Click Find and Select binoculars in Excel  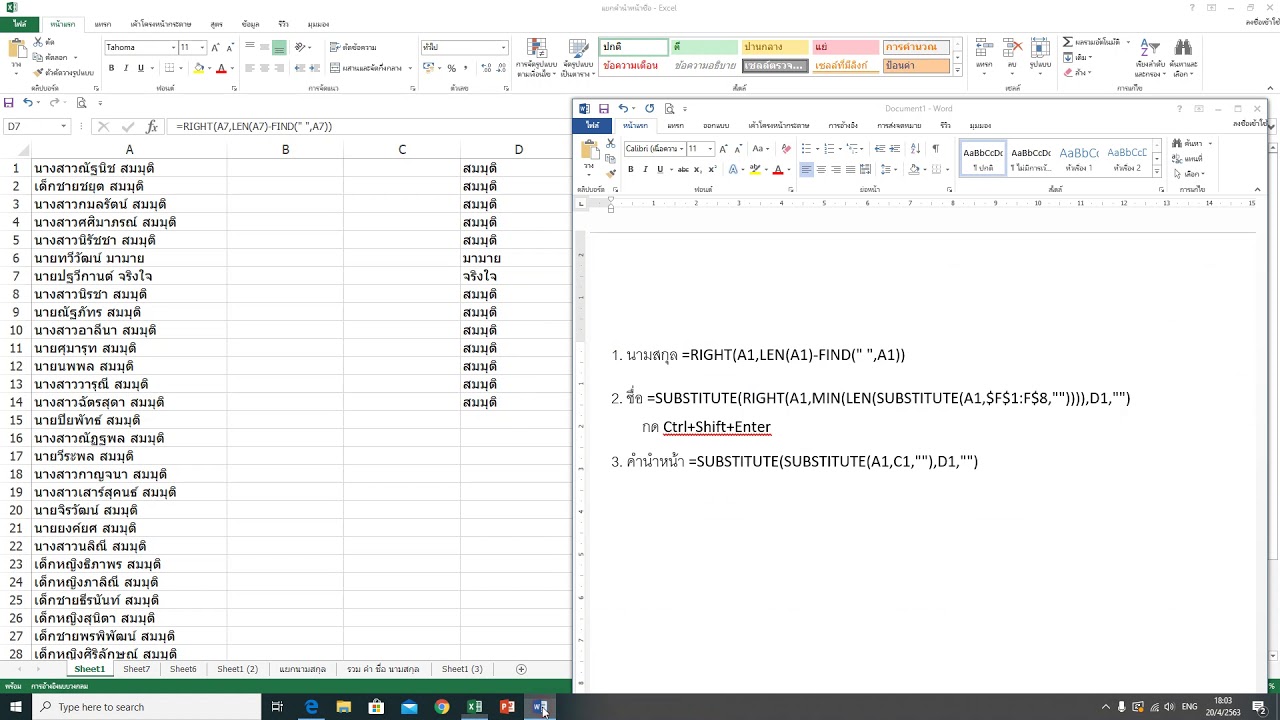pyautogui.click(x=1183, y=48)
